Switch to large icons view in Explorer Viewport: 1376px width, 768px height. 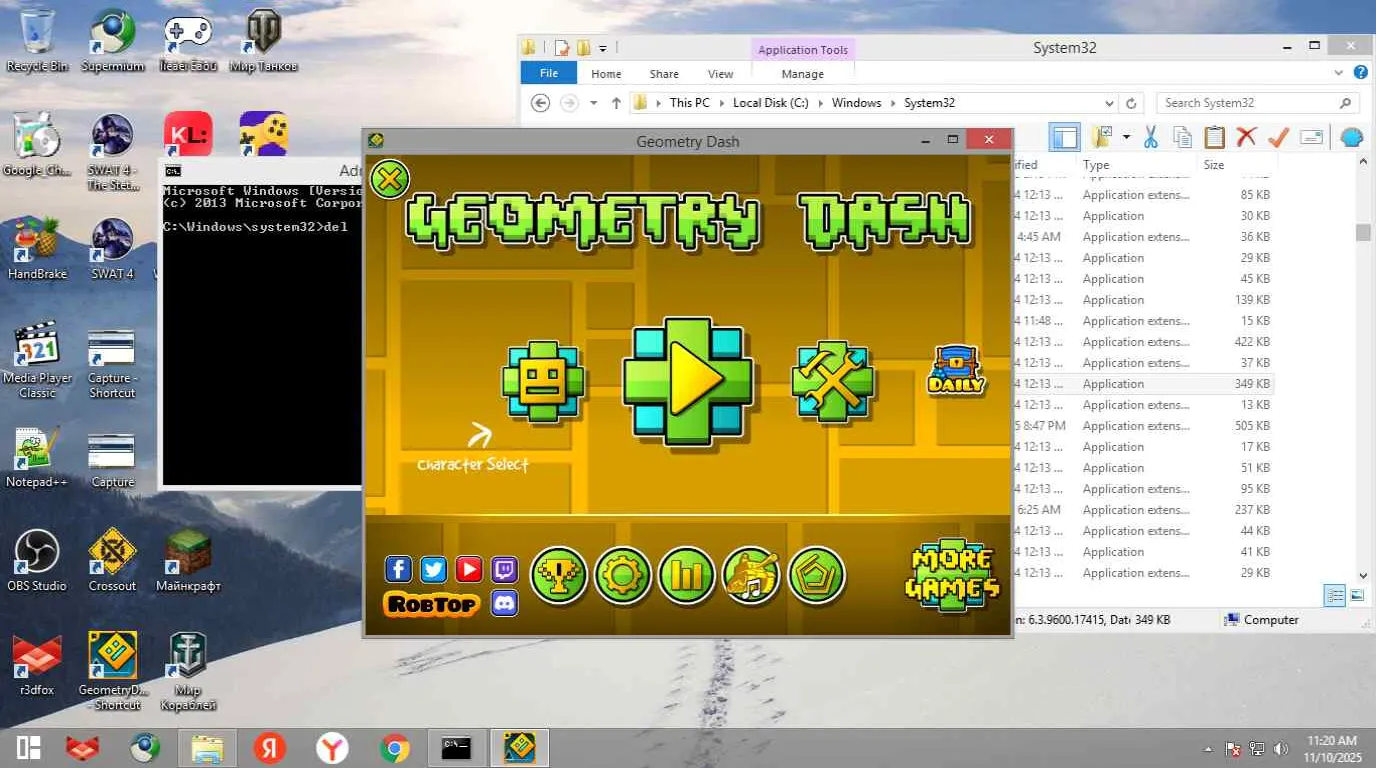pos(1356,596)
